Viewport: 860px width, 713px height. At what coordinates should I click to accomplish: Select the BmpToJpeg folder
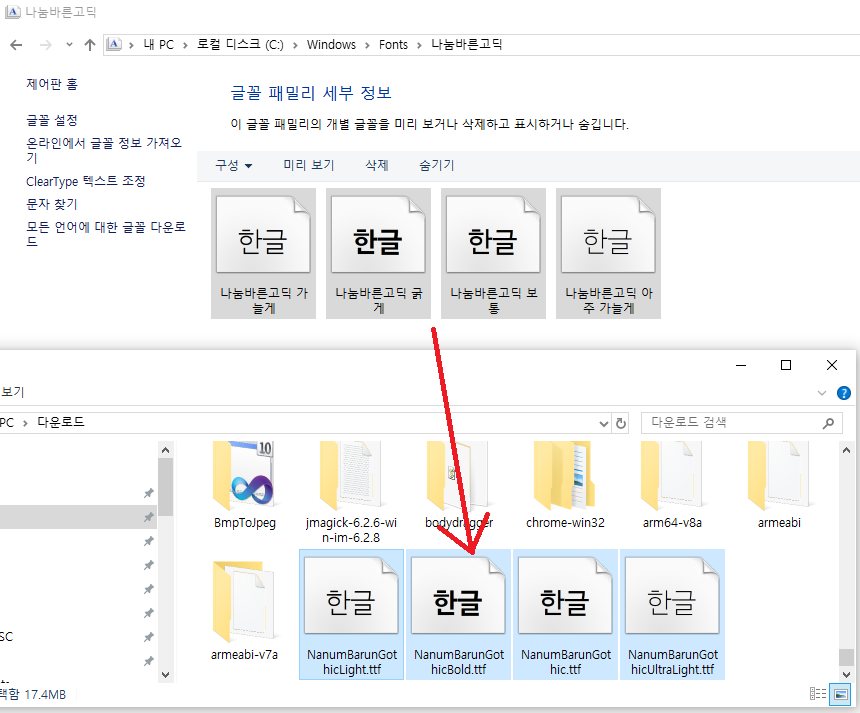pyautogui.click(x=245, y=486)
